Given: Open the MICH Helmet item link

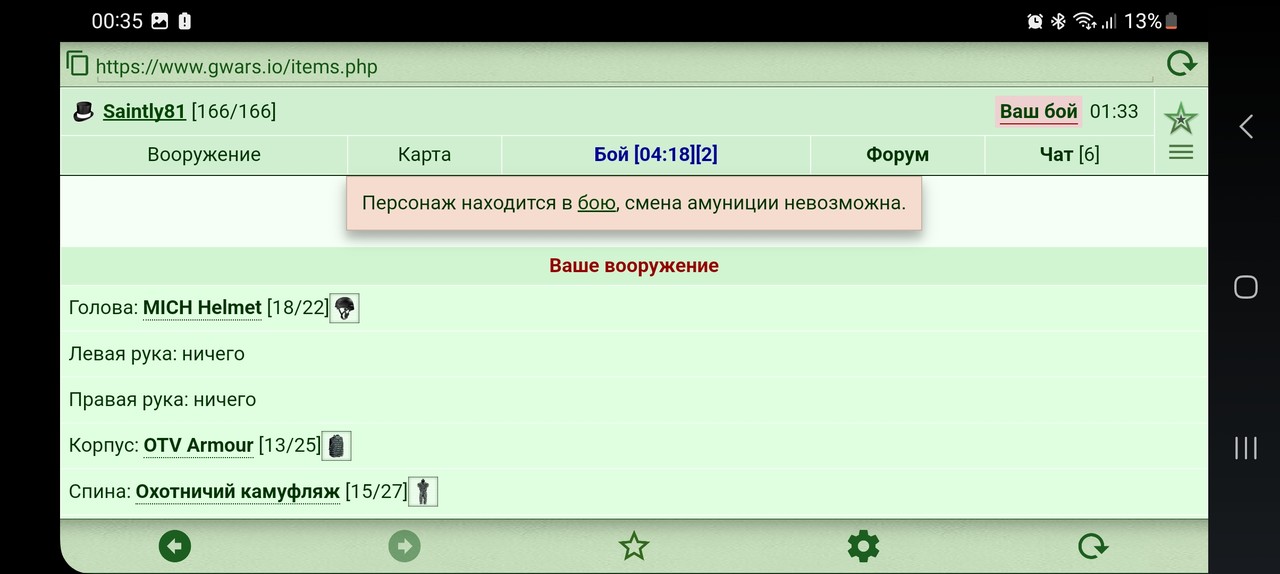Looking at the screenshot, I should tap(202, 308).
